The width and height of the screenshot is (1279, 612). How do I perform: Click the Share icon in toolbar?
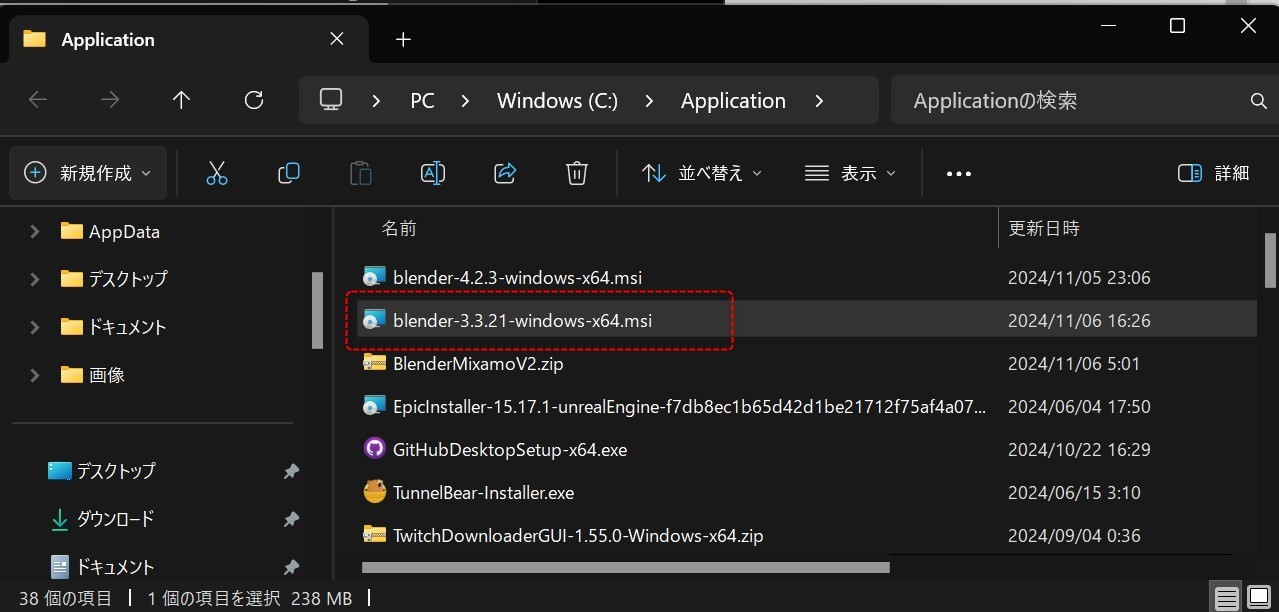coord(505,173)
